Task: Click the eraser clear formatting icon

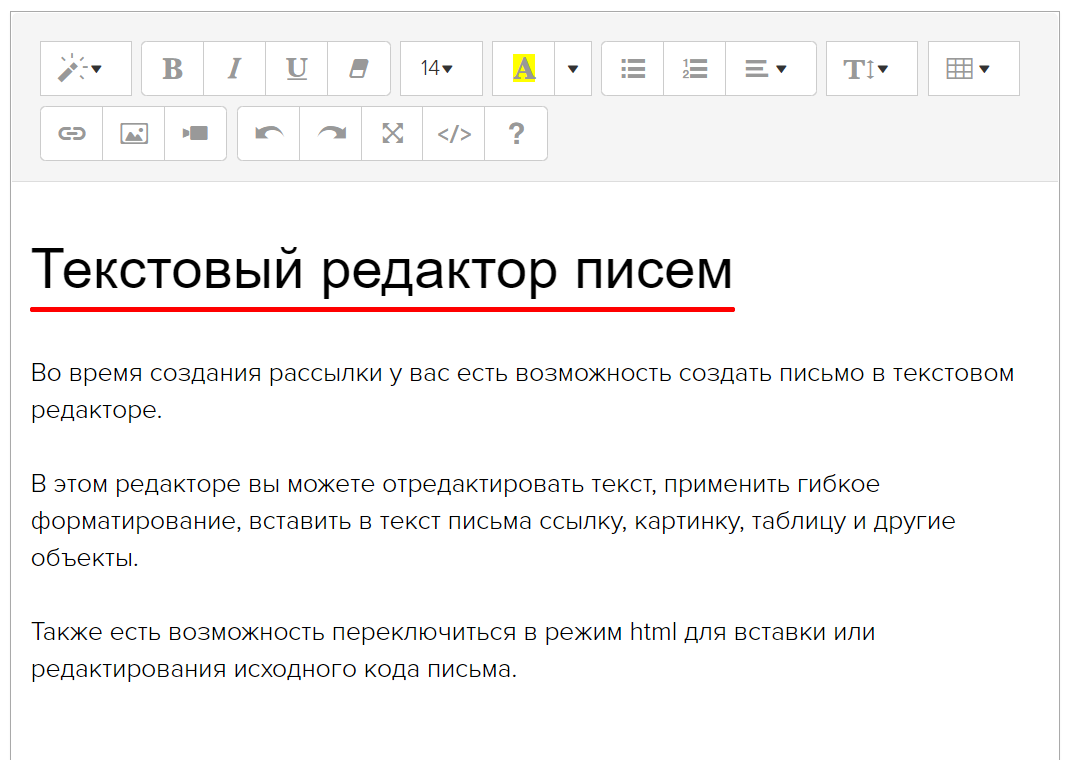Action: (x=358, y=69)
